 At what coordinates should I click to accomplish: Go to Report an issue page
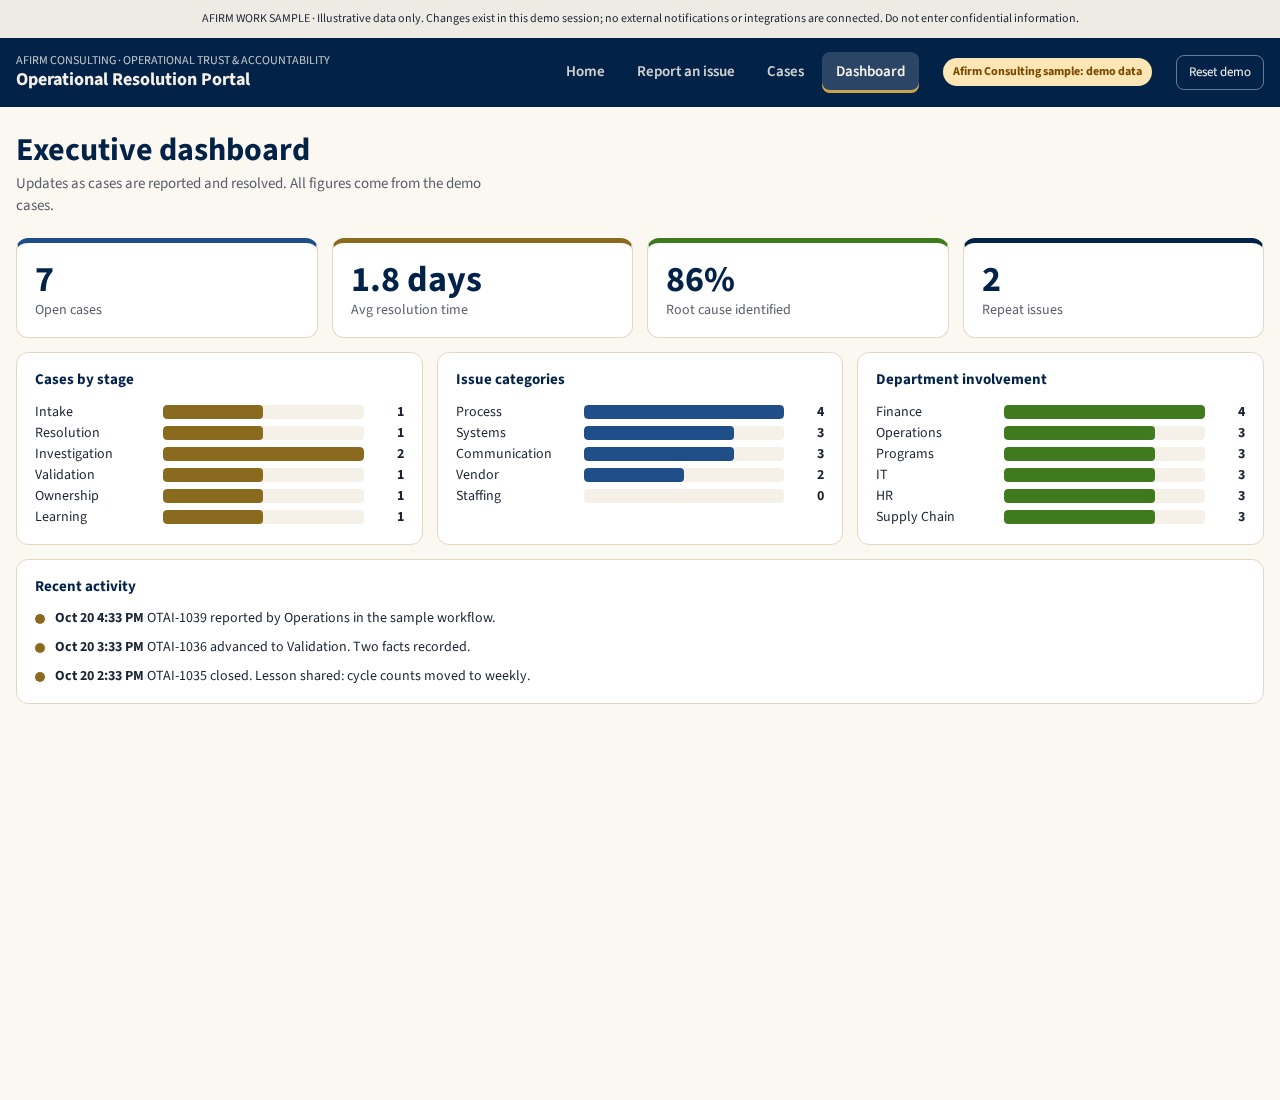[686, 72]
